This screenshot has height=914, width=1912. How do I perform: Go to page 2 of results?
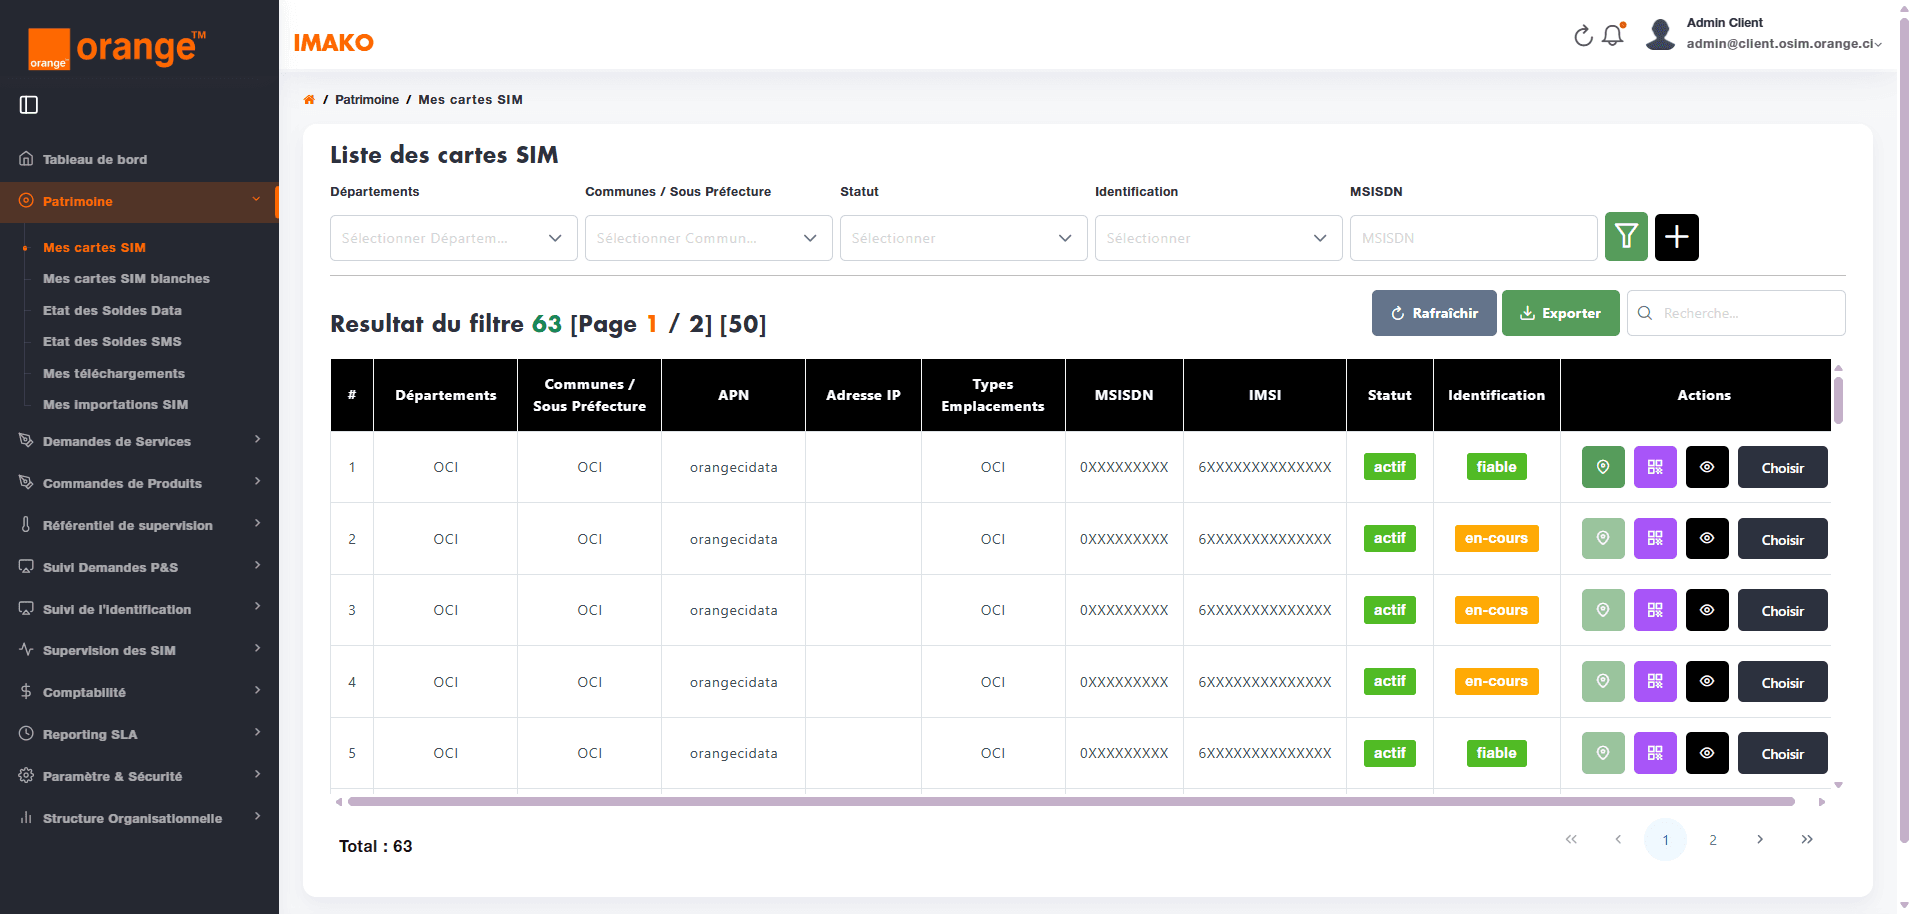[1713, 840]
